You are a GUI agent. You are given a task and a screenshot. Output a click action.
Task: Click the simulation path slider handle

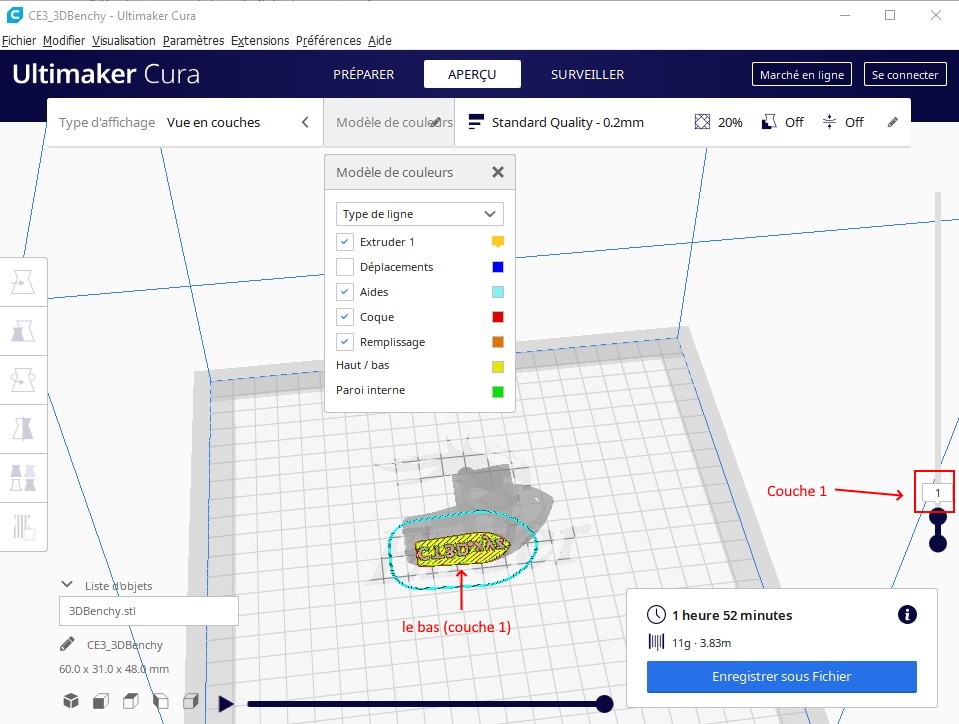604,704
